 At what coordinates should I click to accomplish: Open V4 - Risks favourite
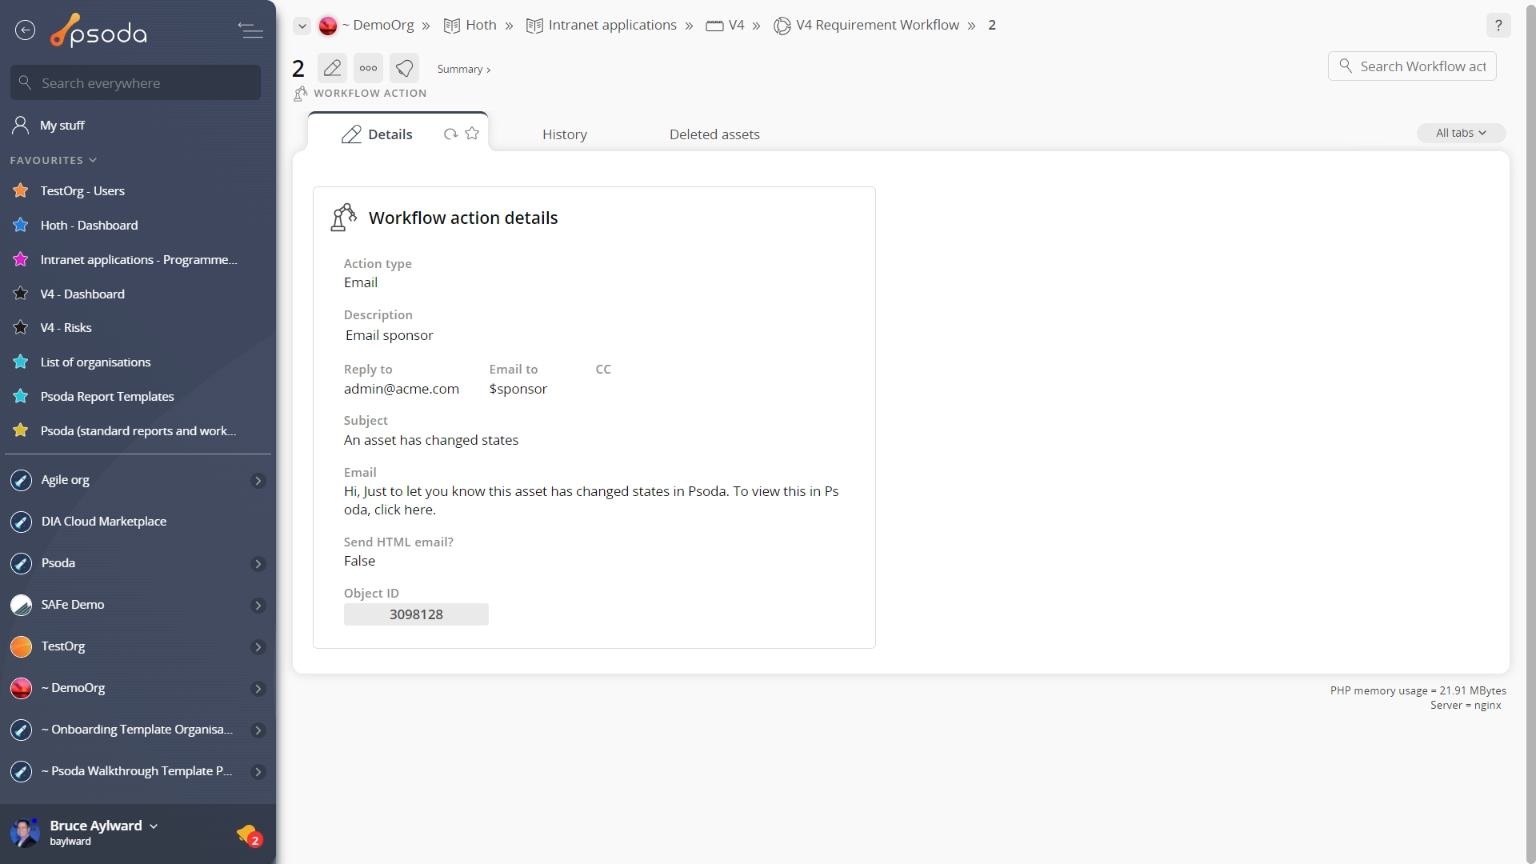point(66,328)
